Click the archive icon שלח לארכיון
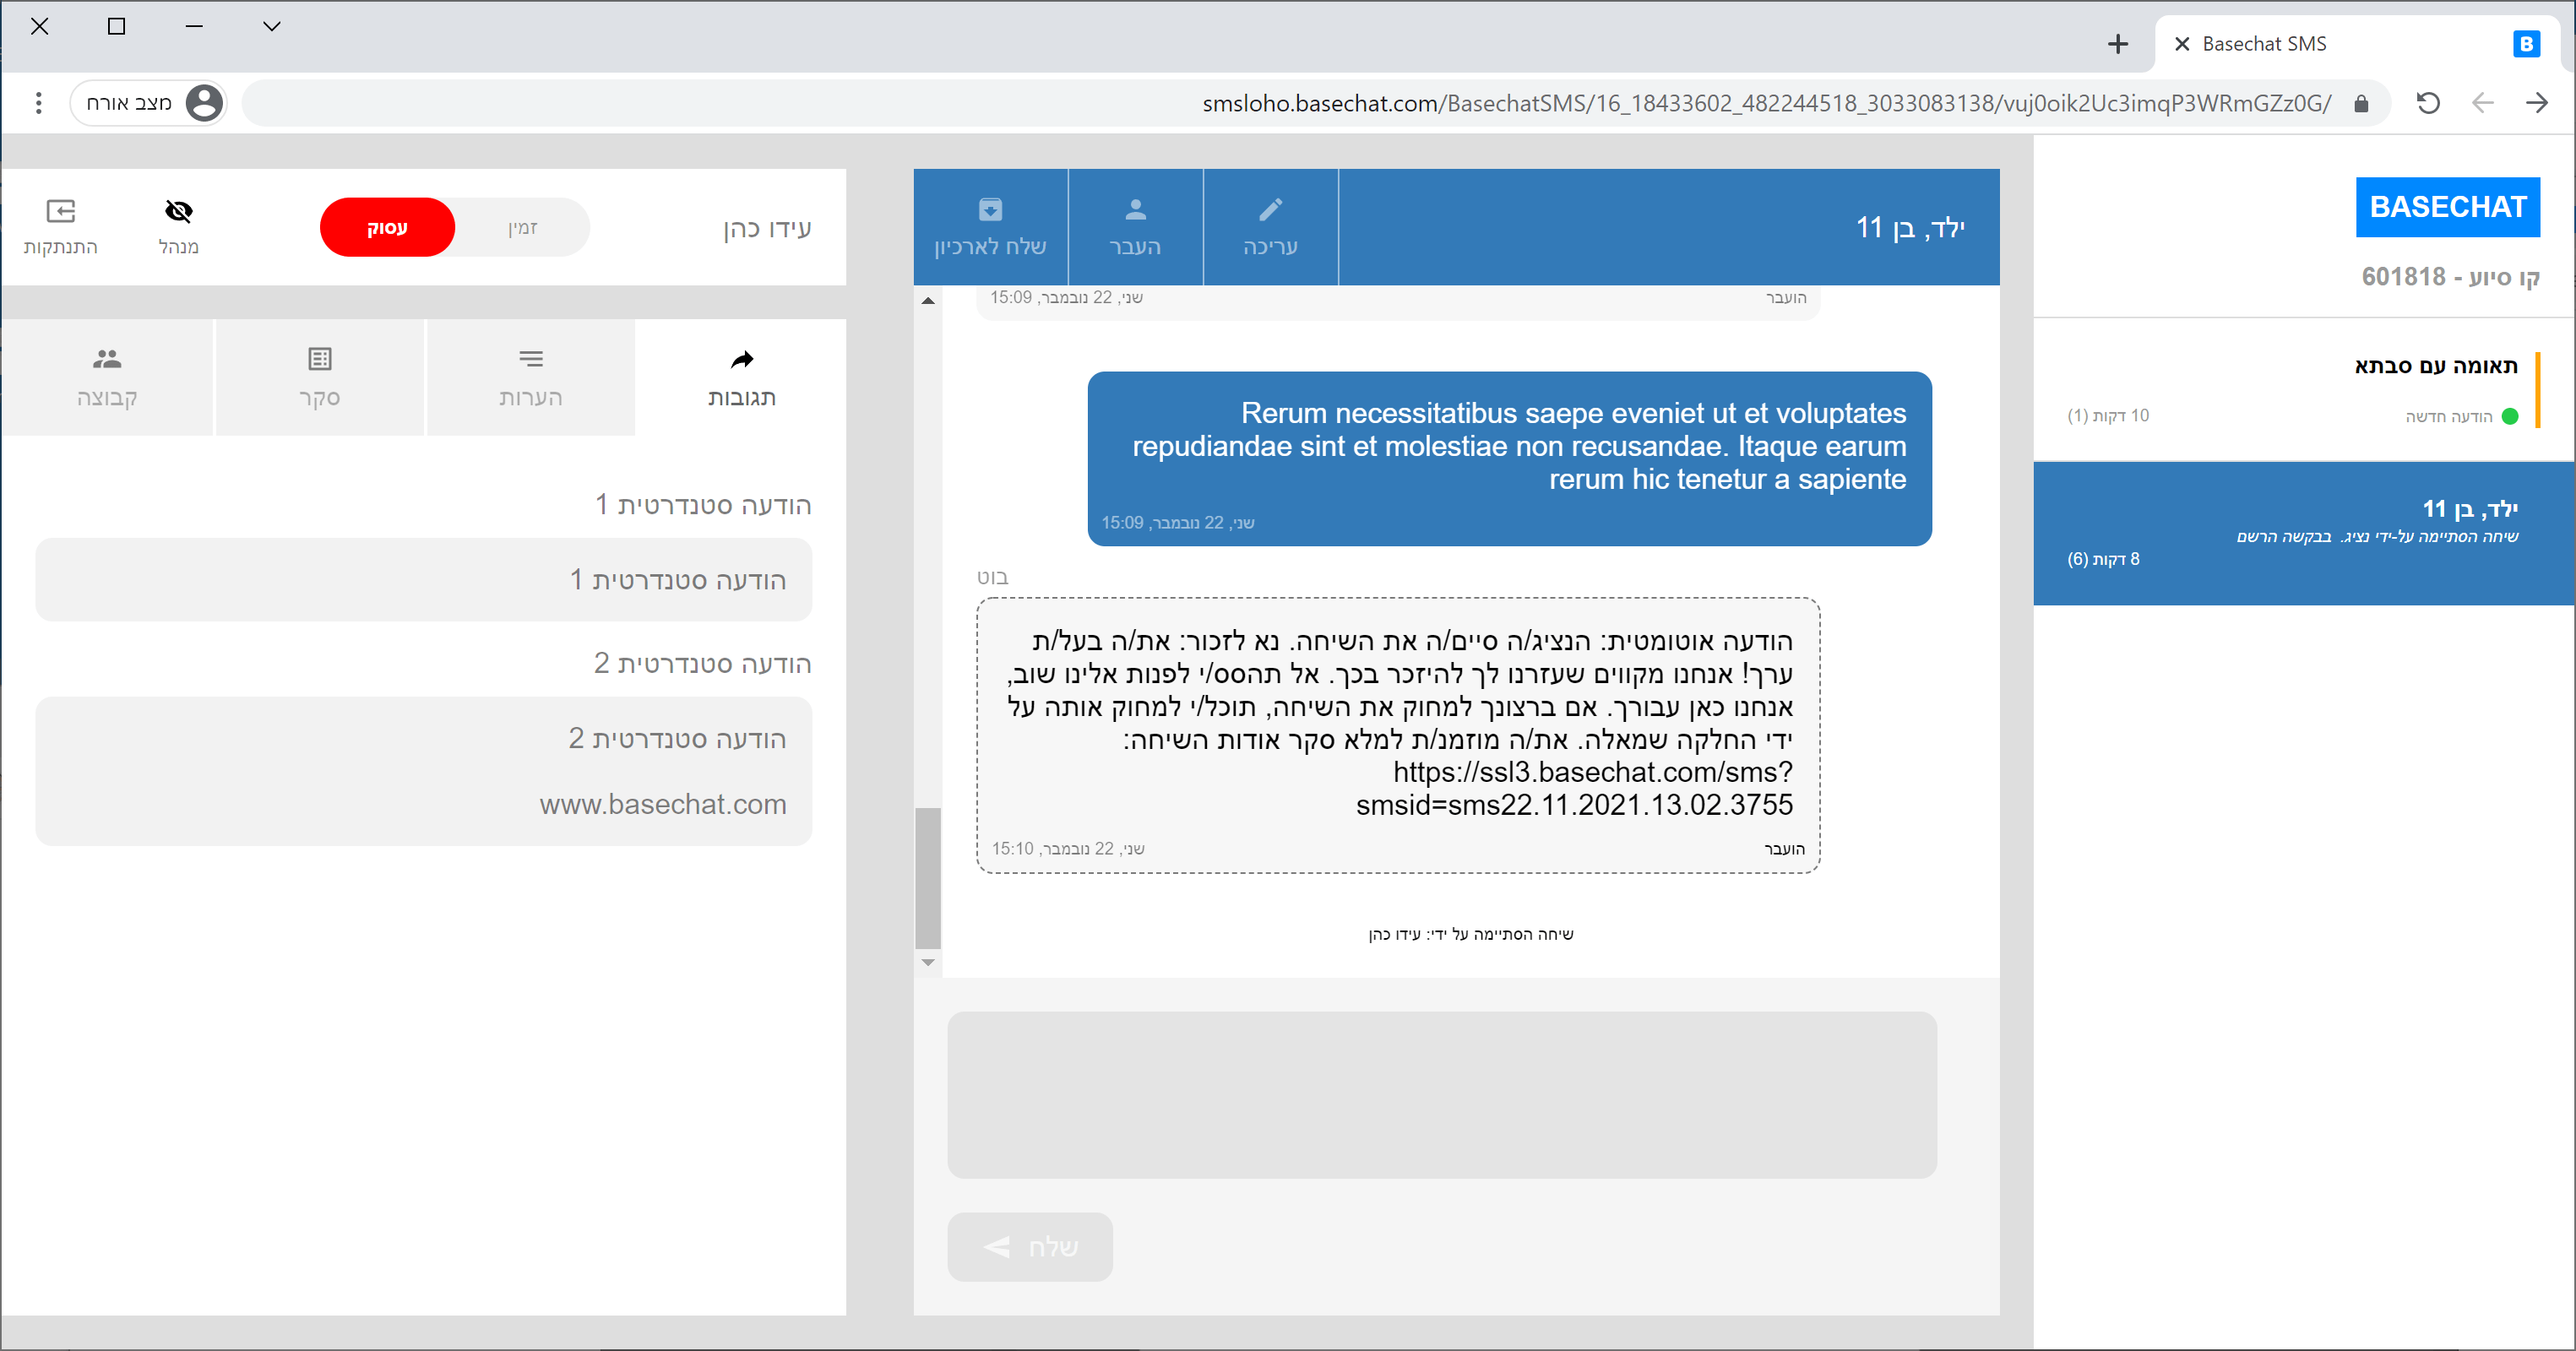The image size is (2576, 1351). tap(990, 210)
